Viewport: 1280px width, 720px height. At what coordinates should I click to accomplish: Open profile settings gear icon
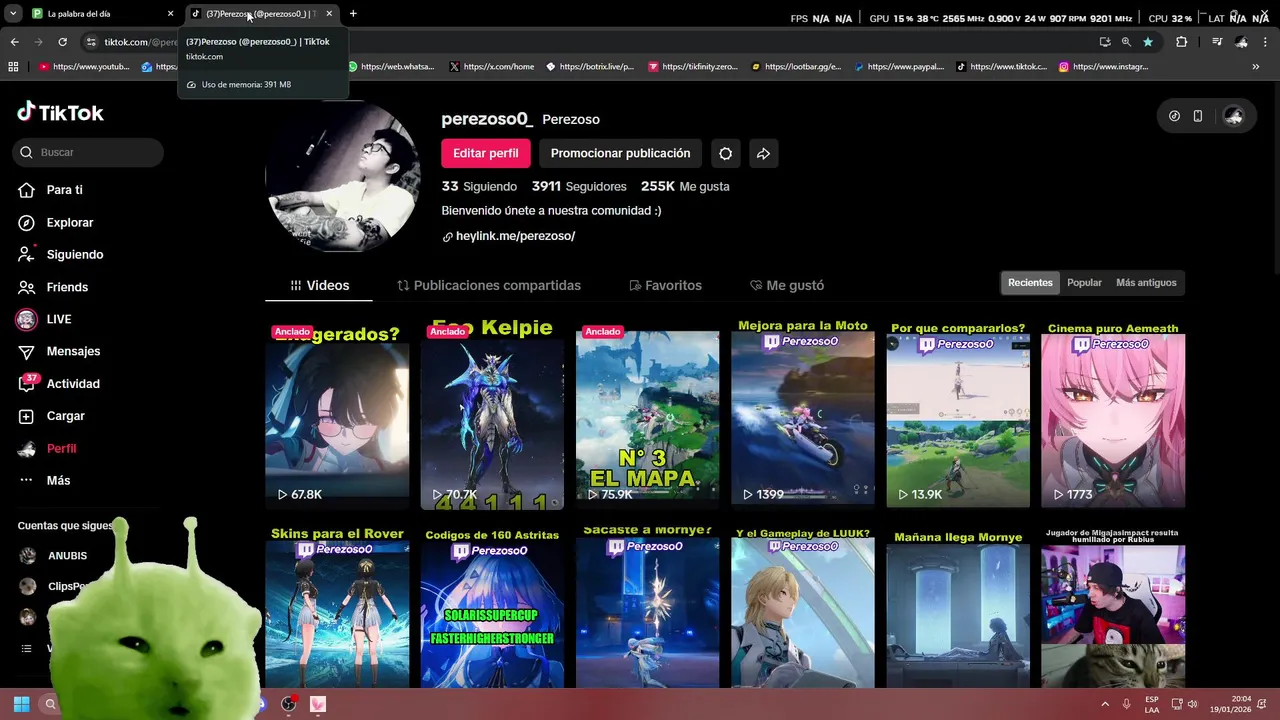pyautogui.click(x=725, y=153)
